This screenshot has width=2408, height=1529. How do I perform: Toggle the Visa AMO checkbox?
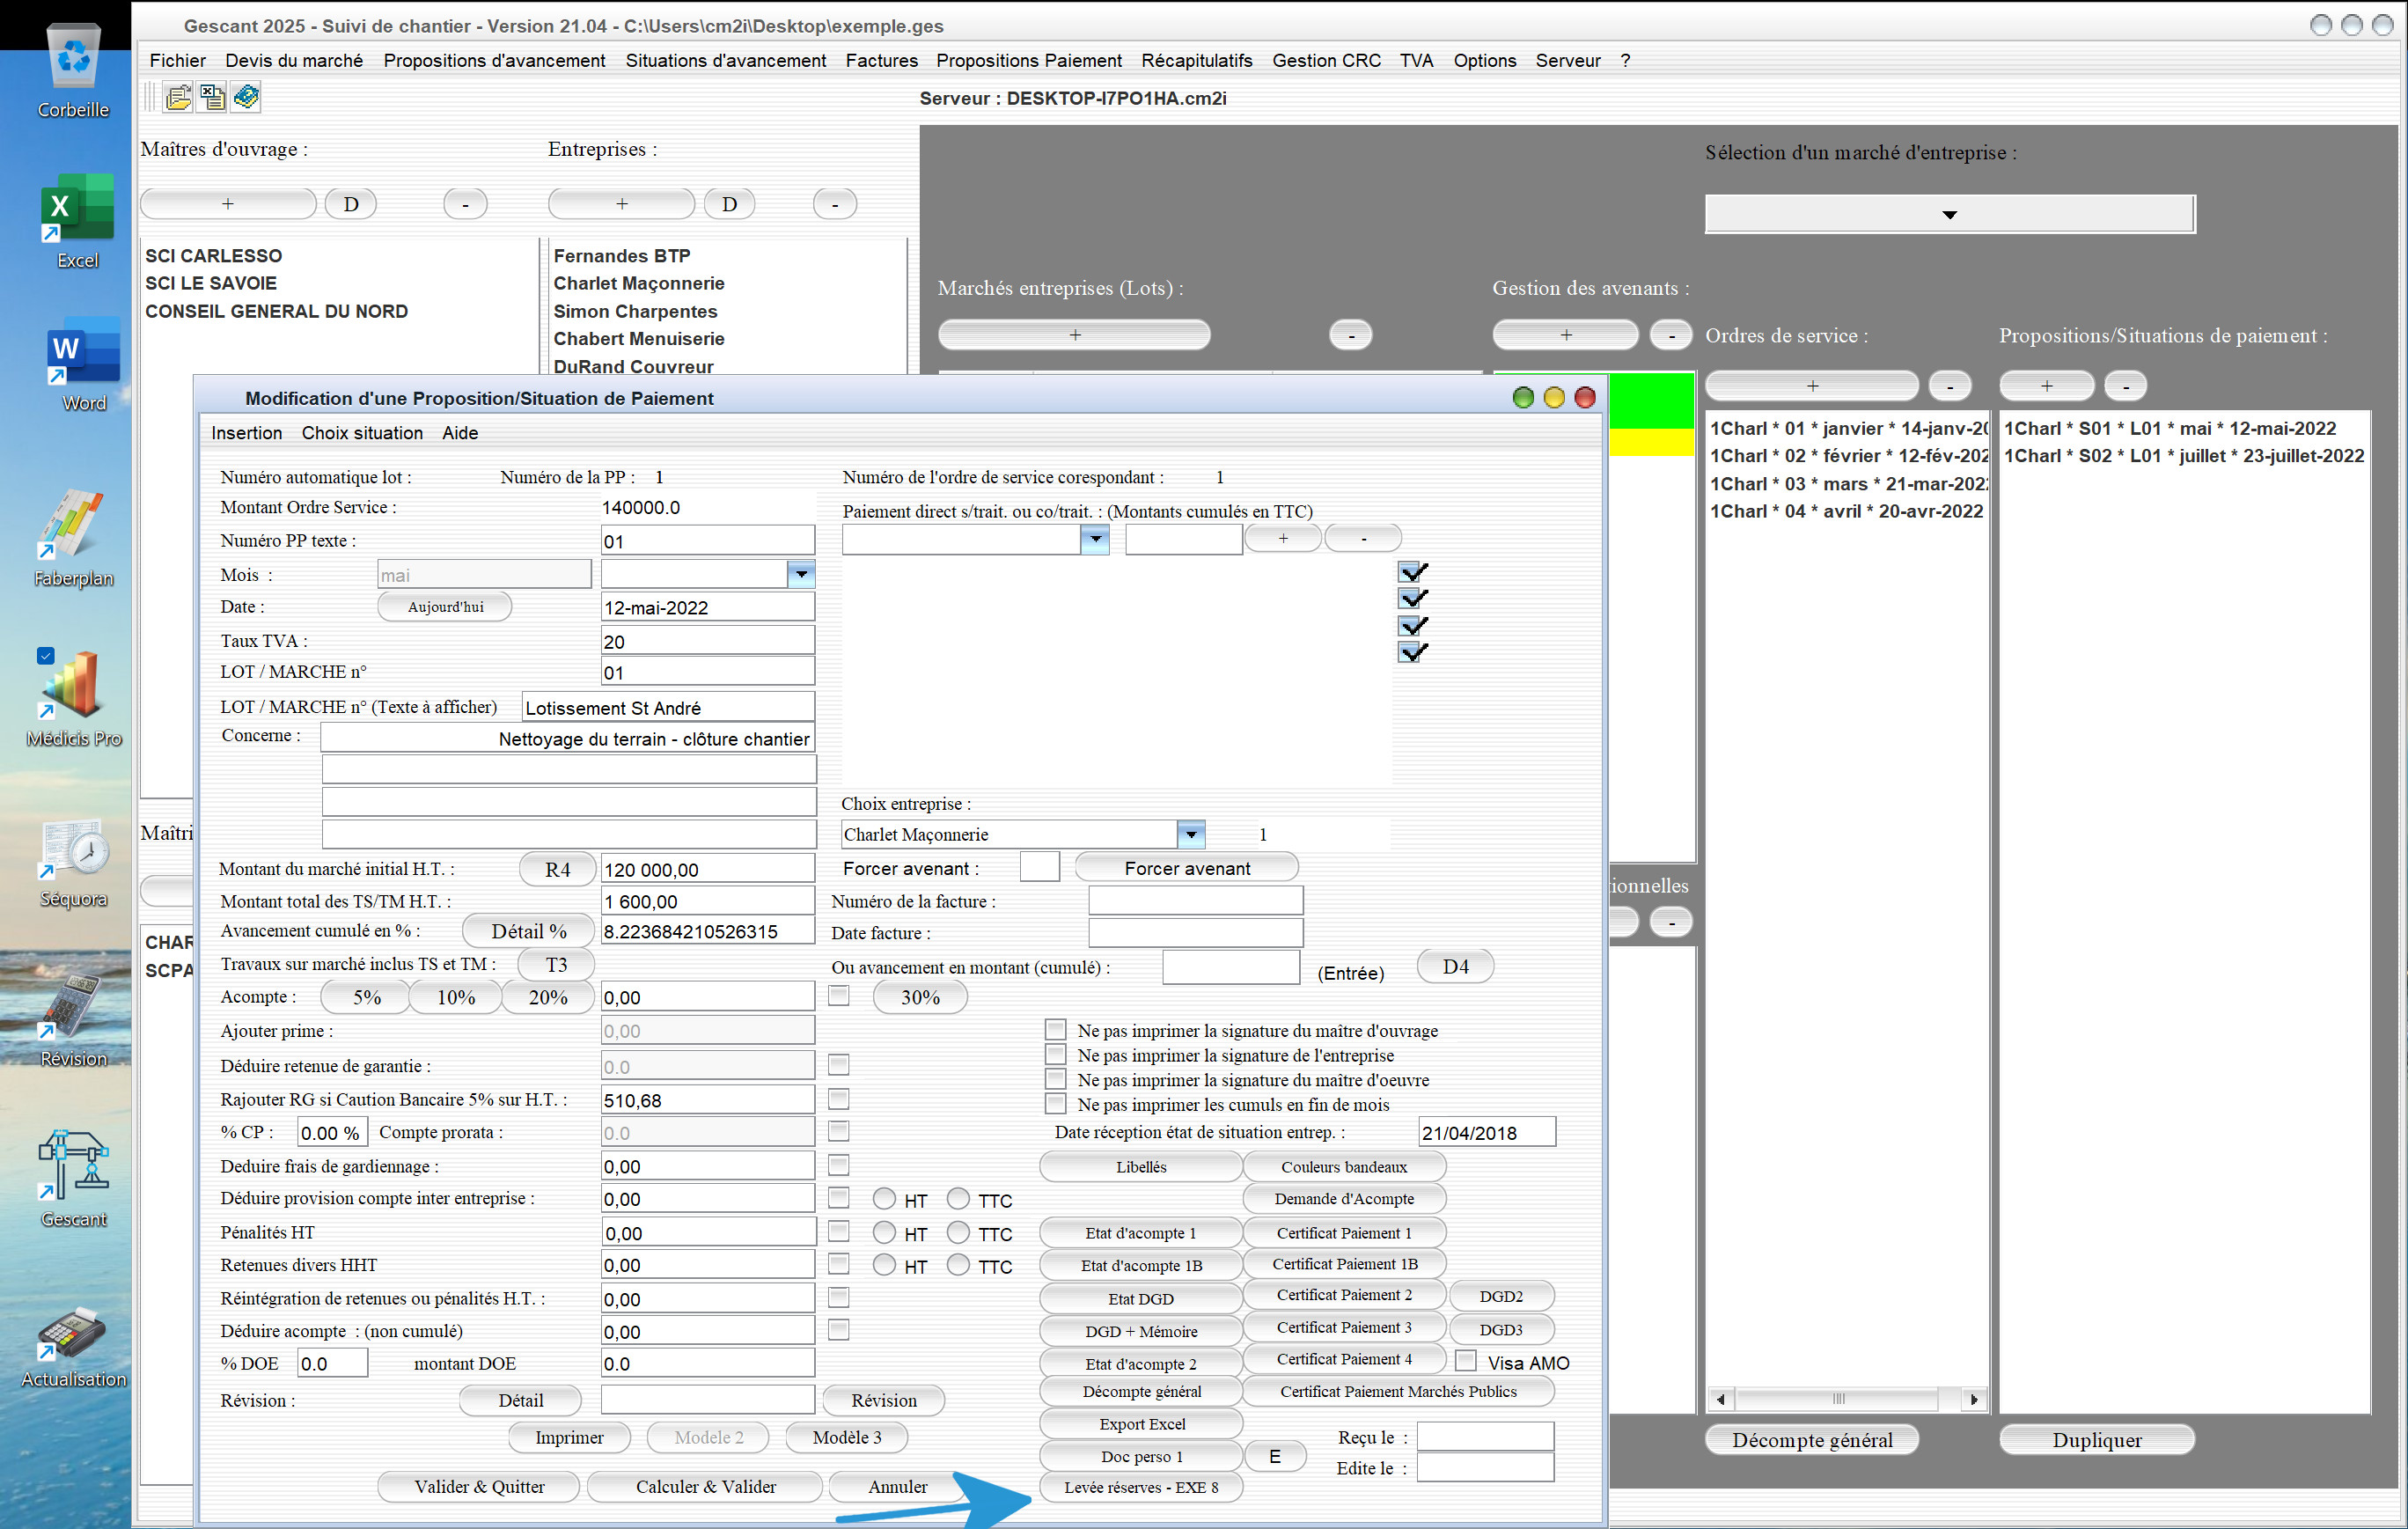1466,1361
